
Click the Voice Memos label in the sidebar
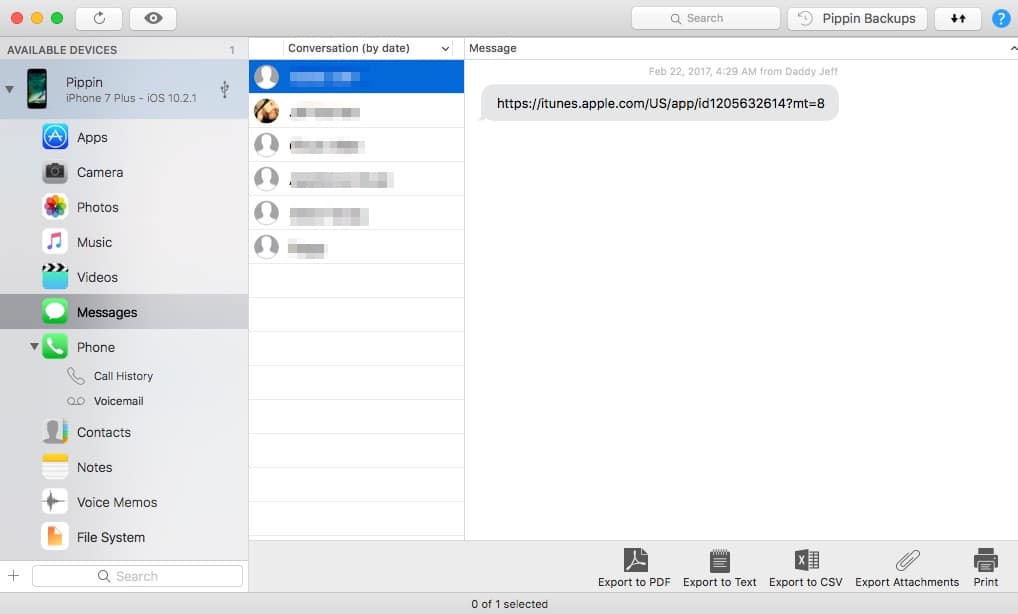(117, 502)
